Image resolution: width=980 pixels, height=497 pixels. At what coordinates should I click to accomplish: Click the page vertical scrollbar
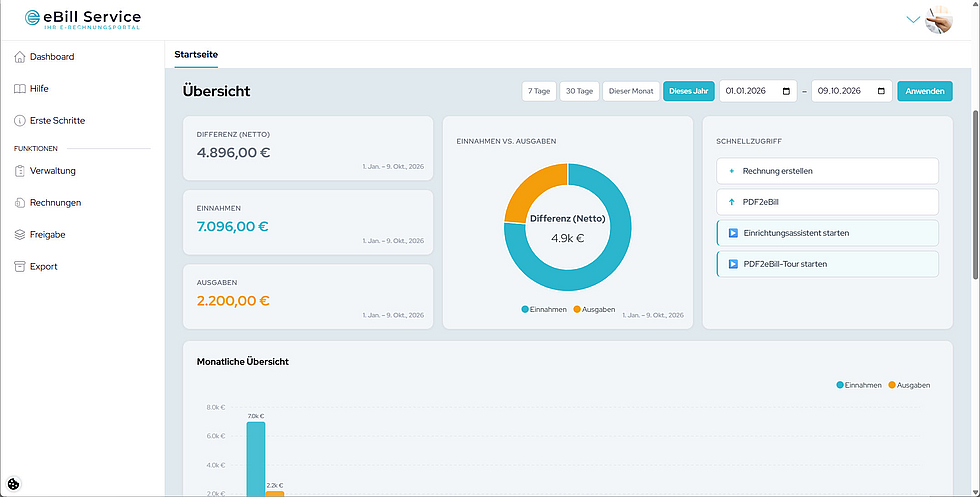976,194
